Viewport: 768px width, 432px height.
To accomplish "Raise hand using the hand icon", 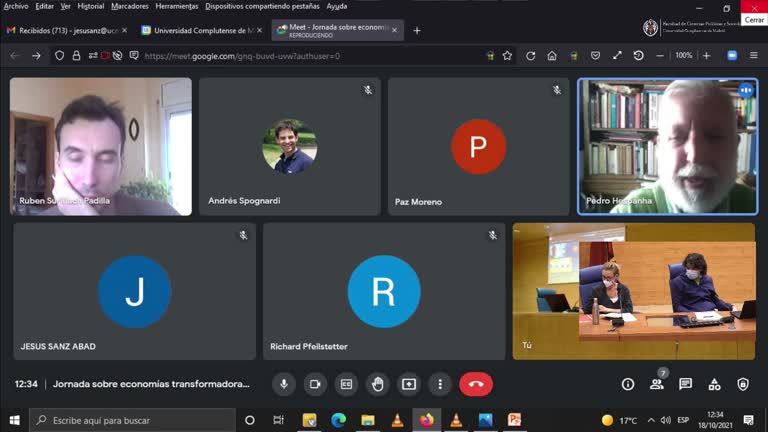I will (x=378, y=384).
